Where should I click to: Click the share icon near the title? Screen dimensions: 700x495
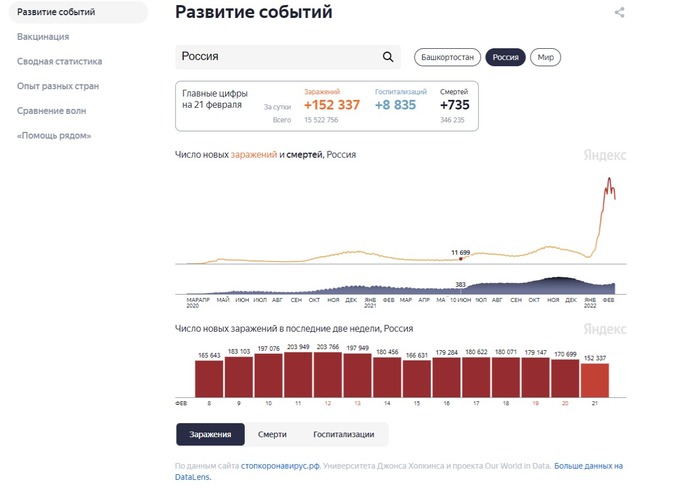(620, 12)
